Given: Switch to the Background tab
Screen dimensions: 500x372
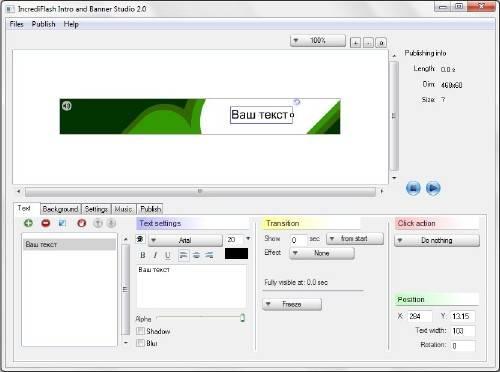Looking at the screenshot, I should [60, 209].
